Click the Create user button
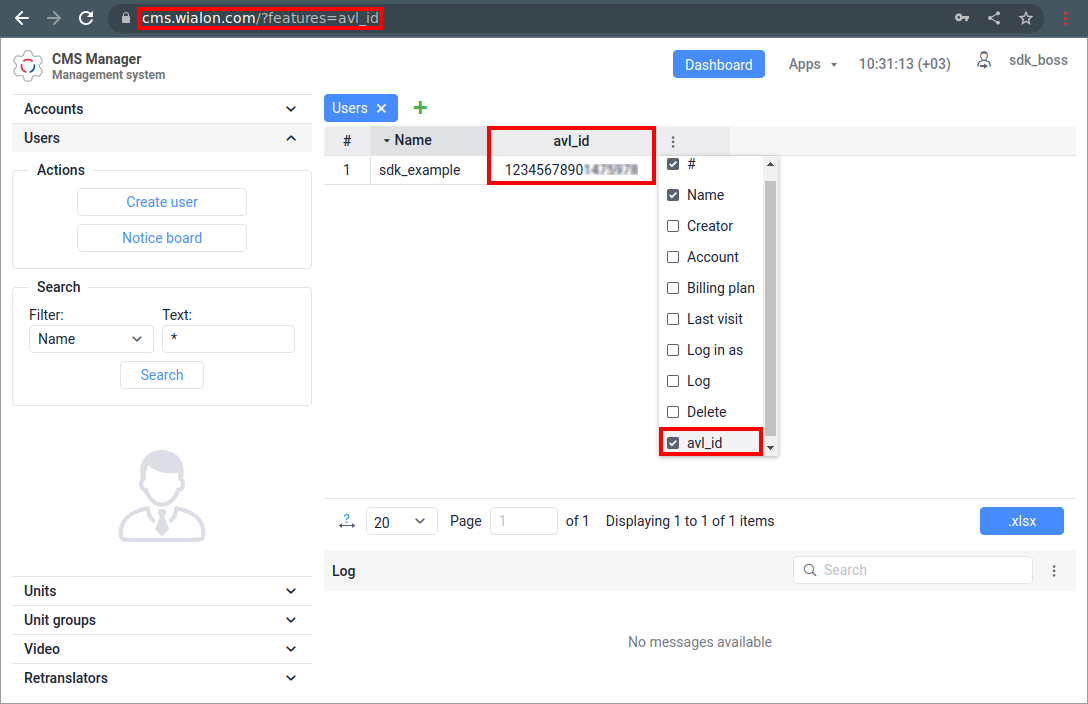Image resolution: width=1088 pixels, height=704 pixels. click(162, 202)
